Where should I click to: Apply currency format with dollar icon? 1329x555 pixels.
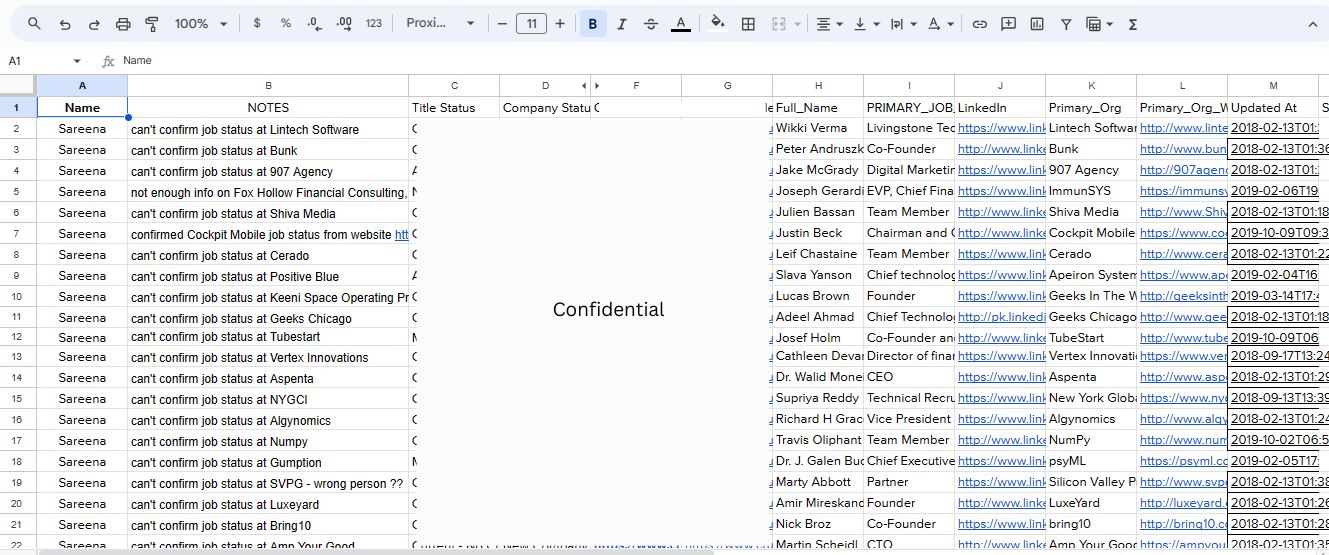pyautogui.click(x=257, y=24)
